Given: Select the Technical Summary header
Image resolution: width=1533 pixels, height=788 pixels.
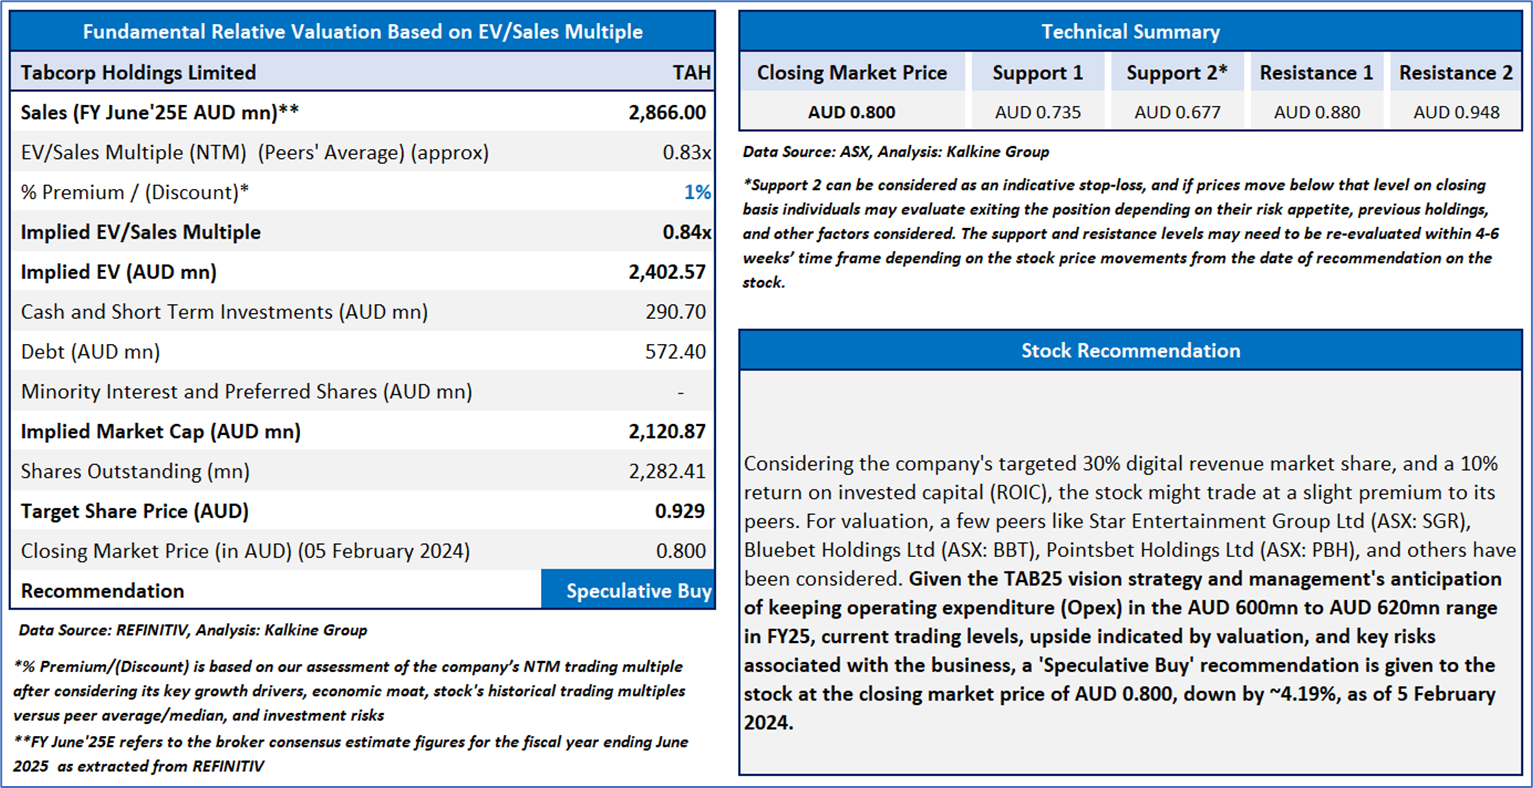Looking at the screenshot, I should tap(1130, 32).
